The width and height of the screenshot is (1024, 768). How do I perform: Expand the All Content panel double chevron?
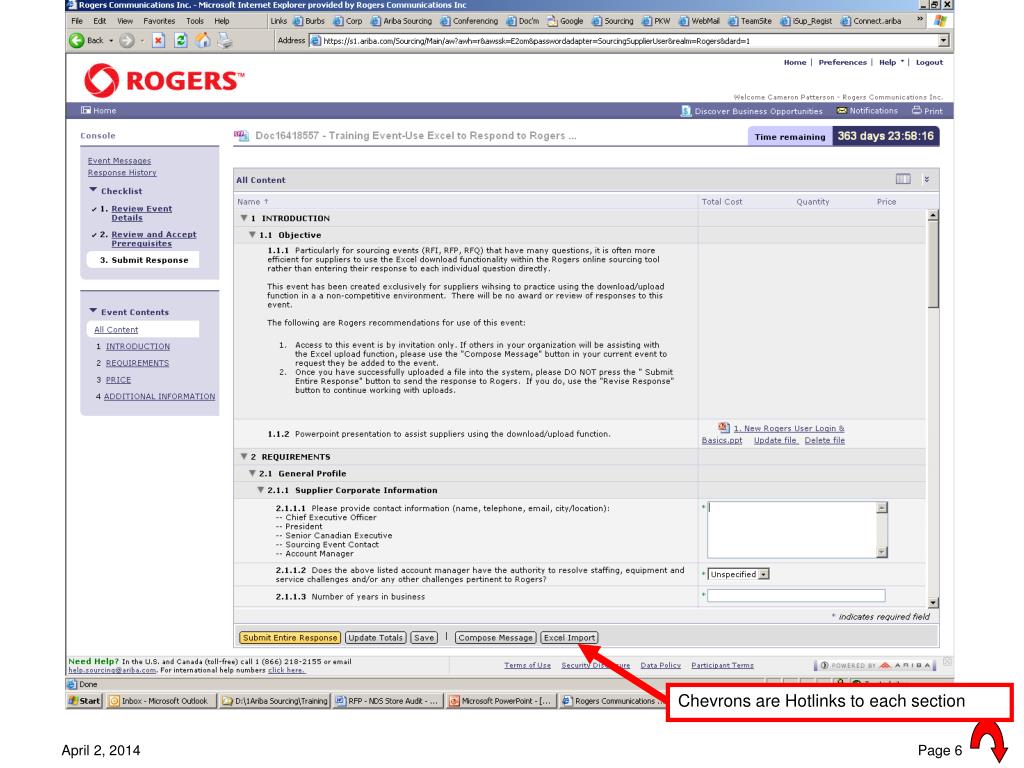click(926, 179)
